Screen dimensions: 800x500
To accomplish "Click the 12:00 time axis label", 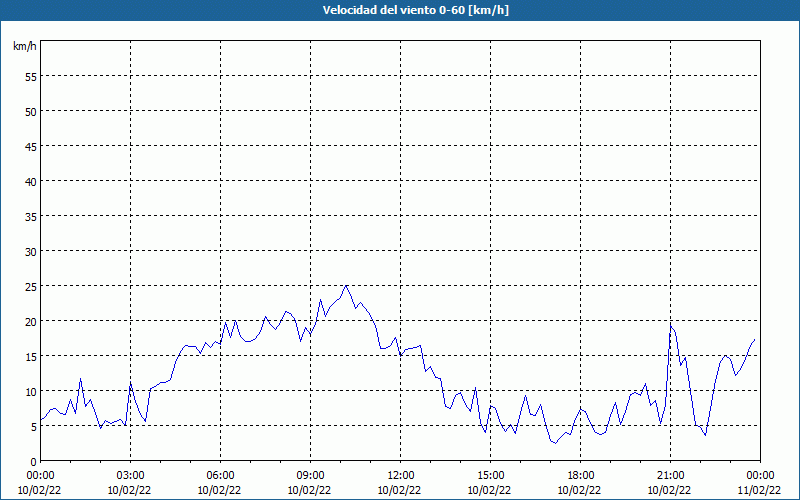I will click(401, 475).
